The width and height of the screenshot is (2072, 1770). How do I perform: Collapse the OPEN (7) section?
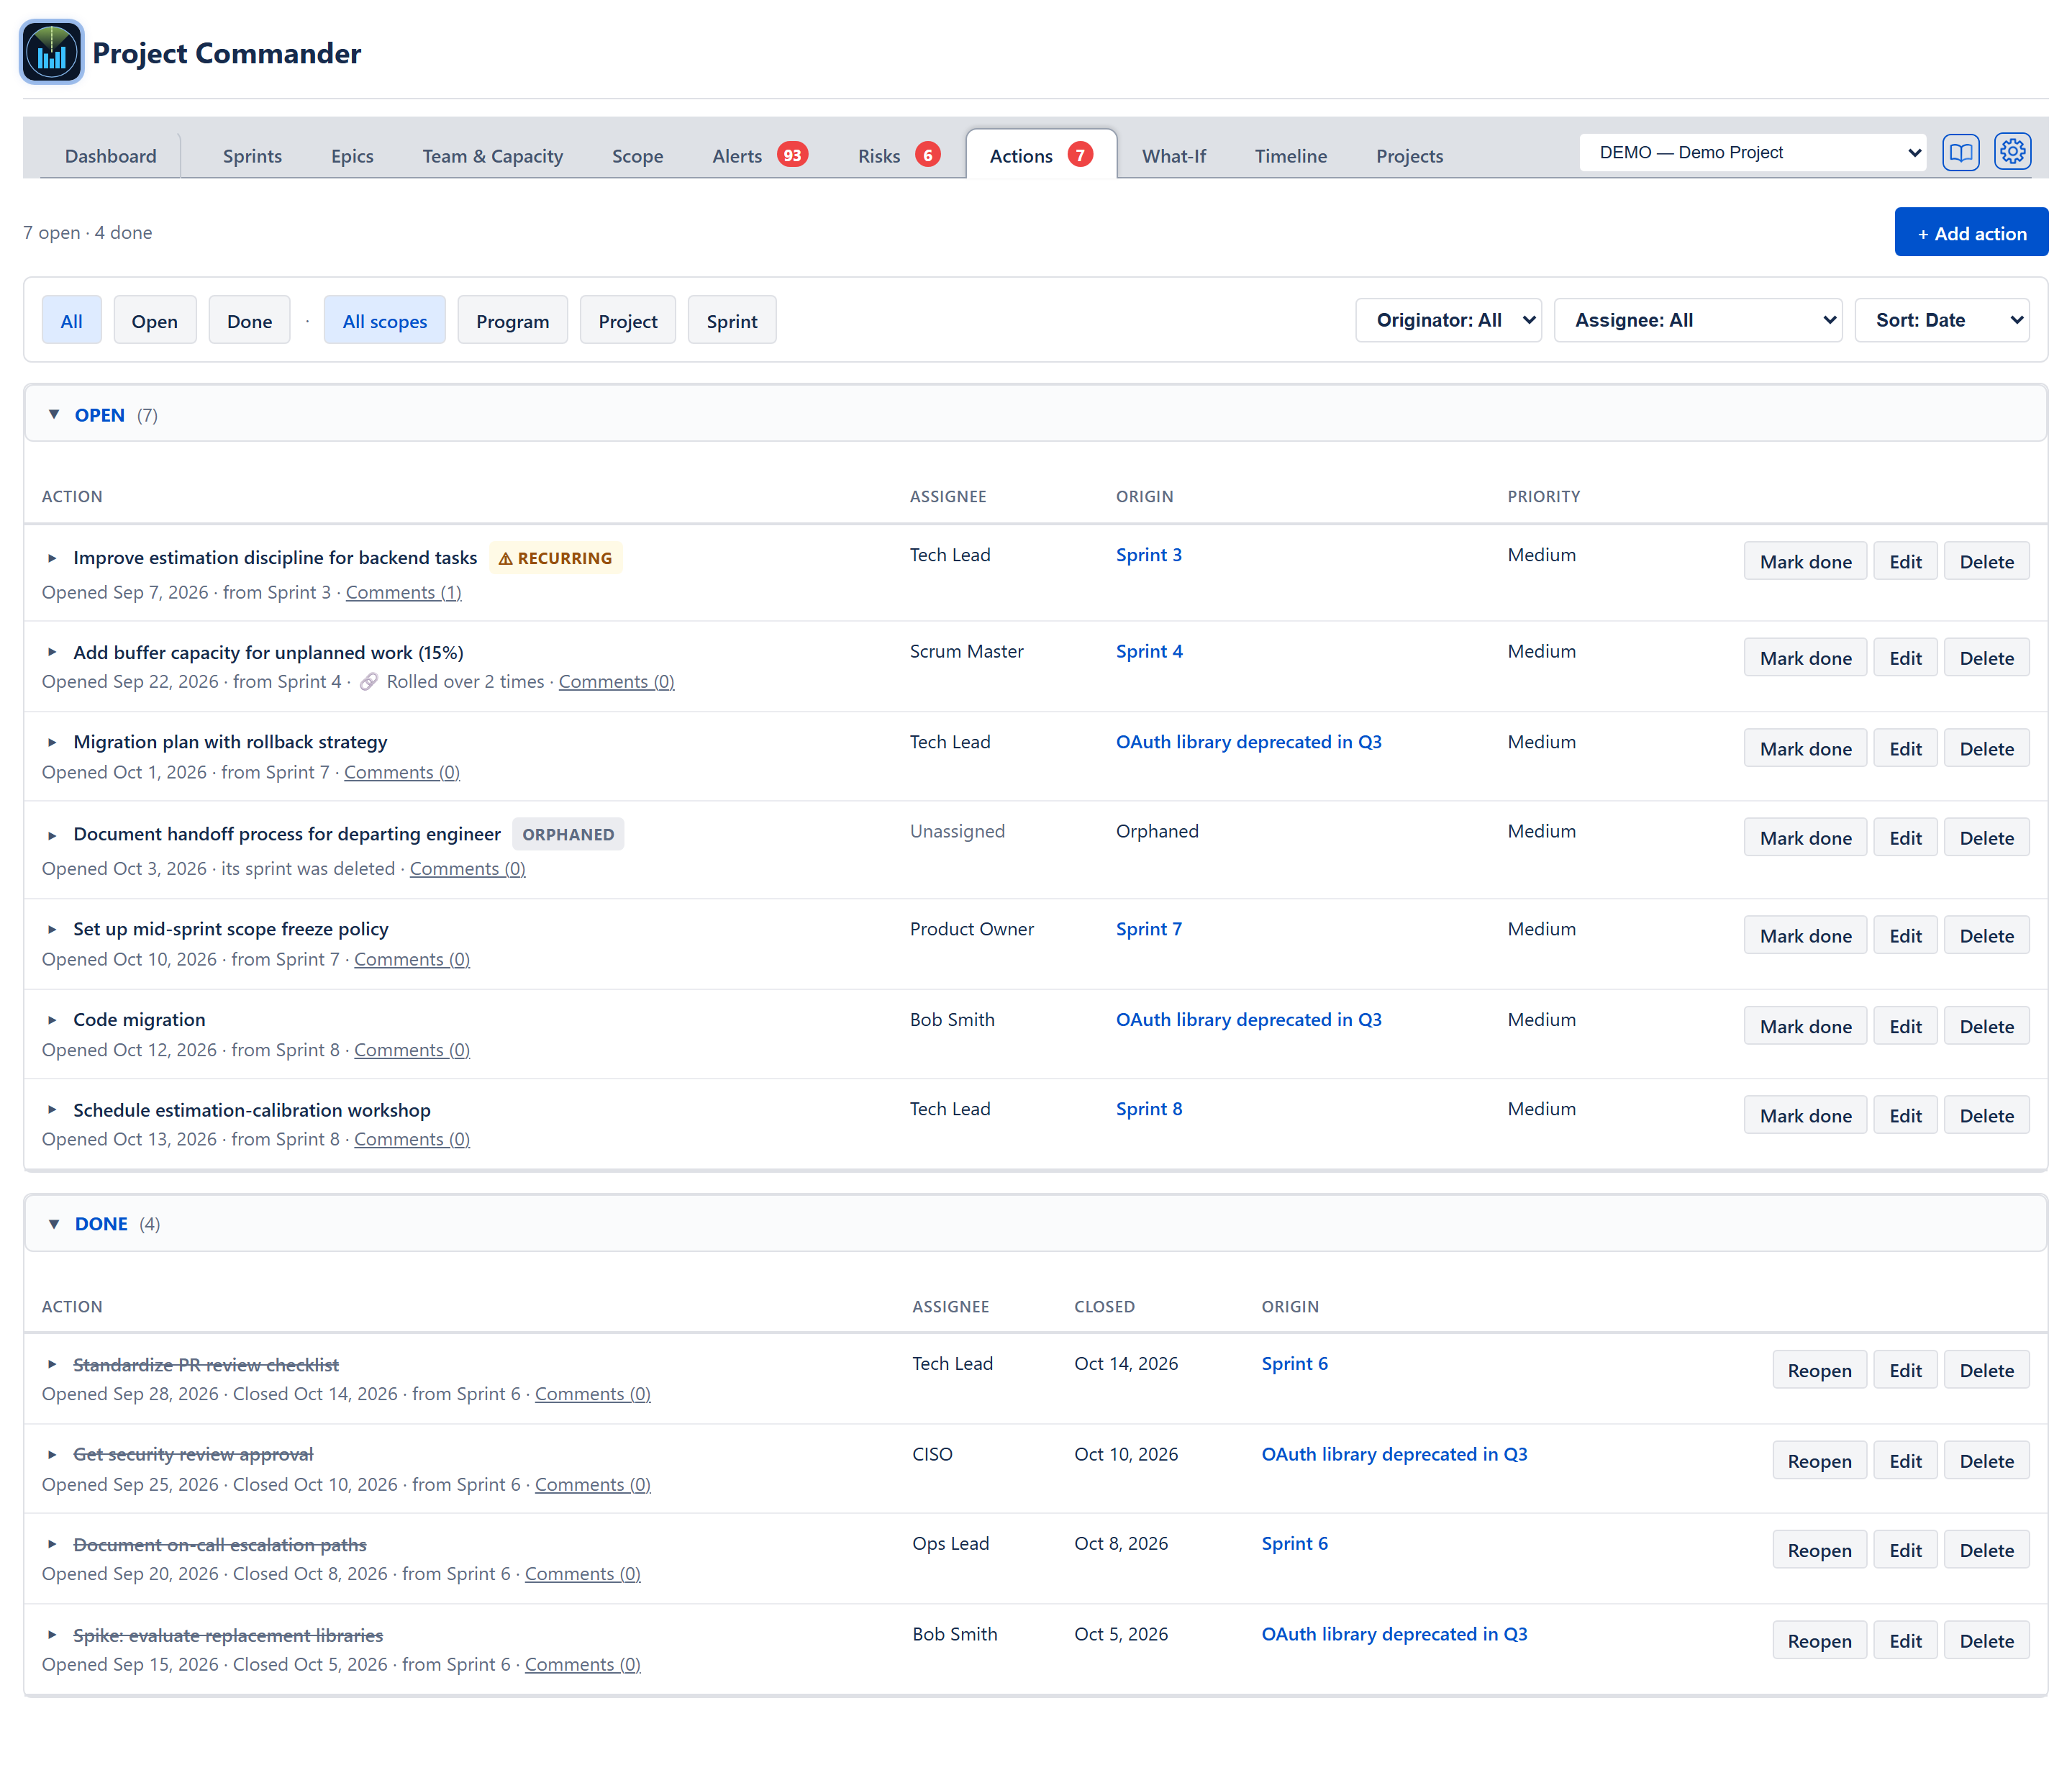coord(1036,414)
